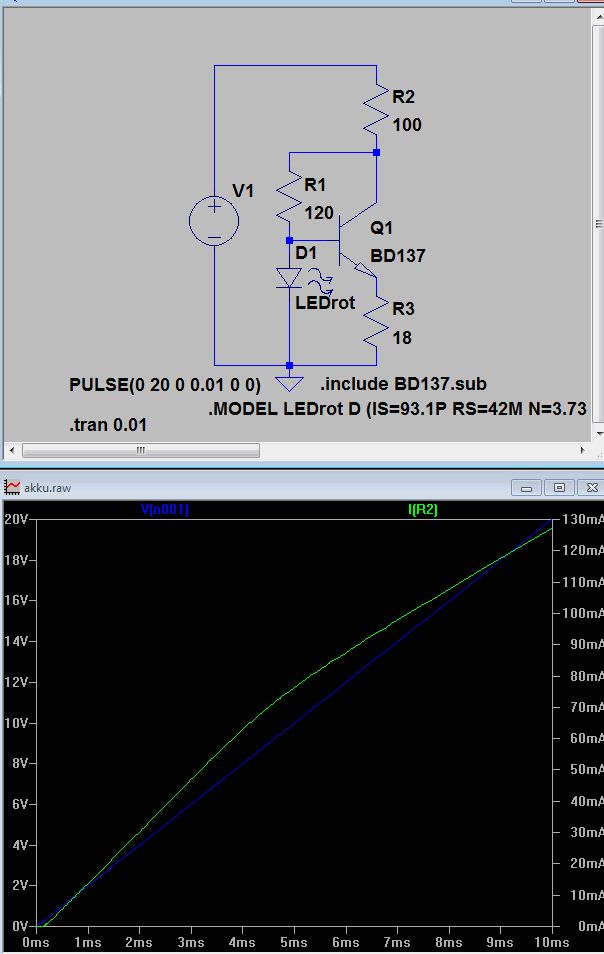Click the R2 value 100
Viewport: 604px width, 954px height.
407,125
